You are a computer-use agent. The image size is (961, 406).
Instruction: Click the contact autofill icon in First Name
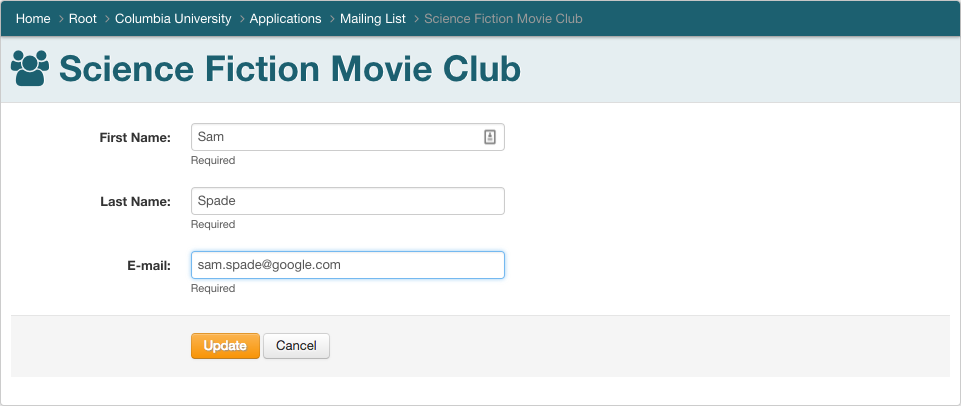(x=490, y=137)
